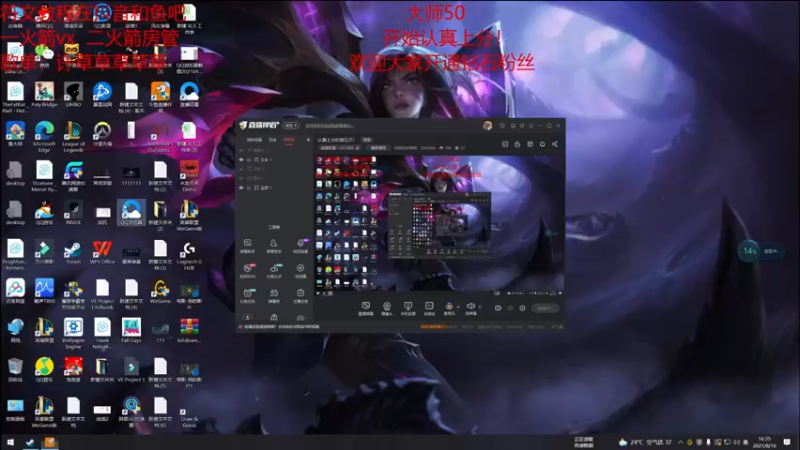Open the mode pill dropdown beside the app logo

point(291,126)
